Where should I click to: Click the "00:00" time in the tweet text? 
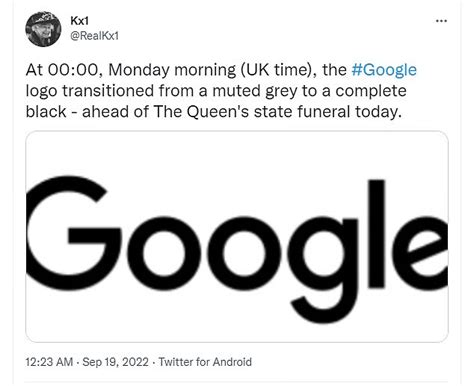pyautogui.click(x=74, y=70)
